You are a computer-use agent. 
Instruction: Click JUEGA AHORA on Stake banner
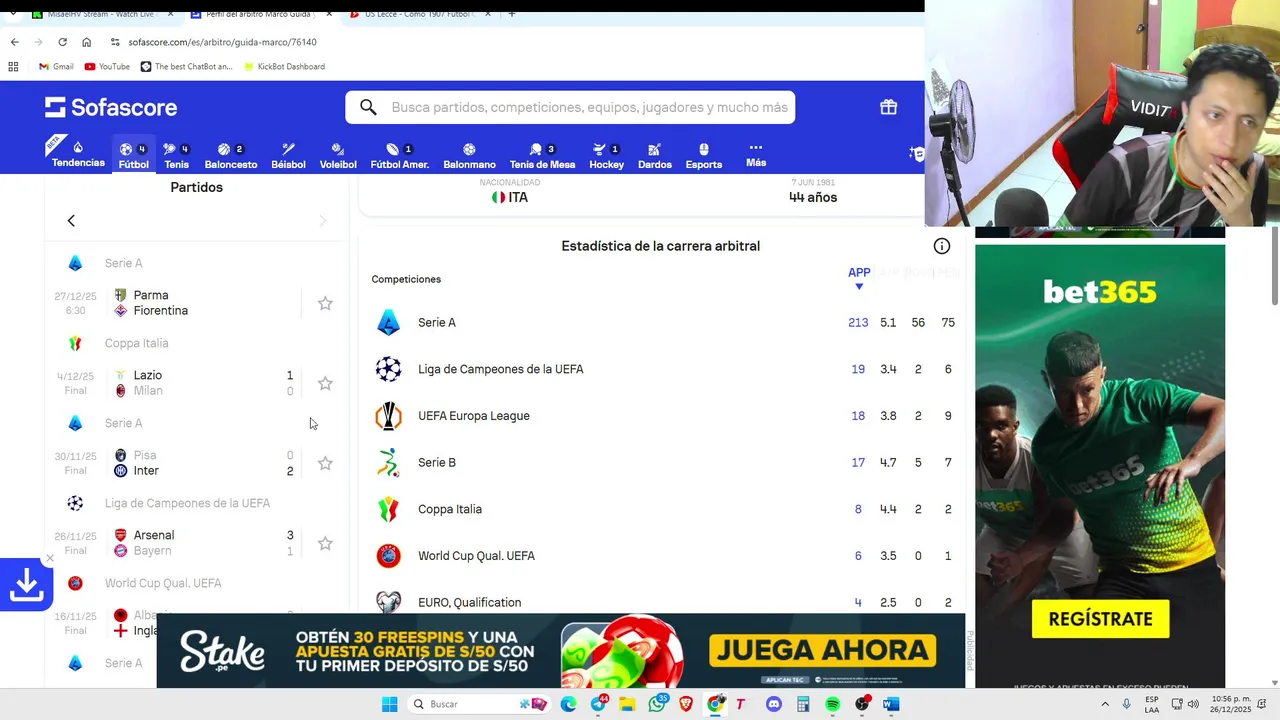[822, 651]
